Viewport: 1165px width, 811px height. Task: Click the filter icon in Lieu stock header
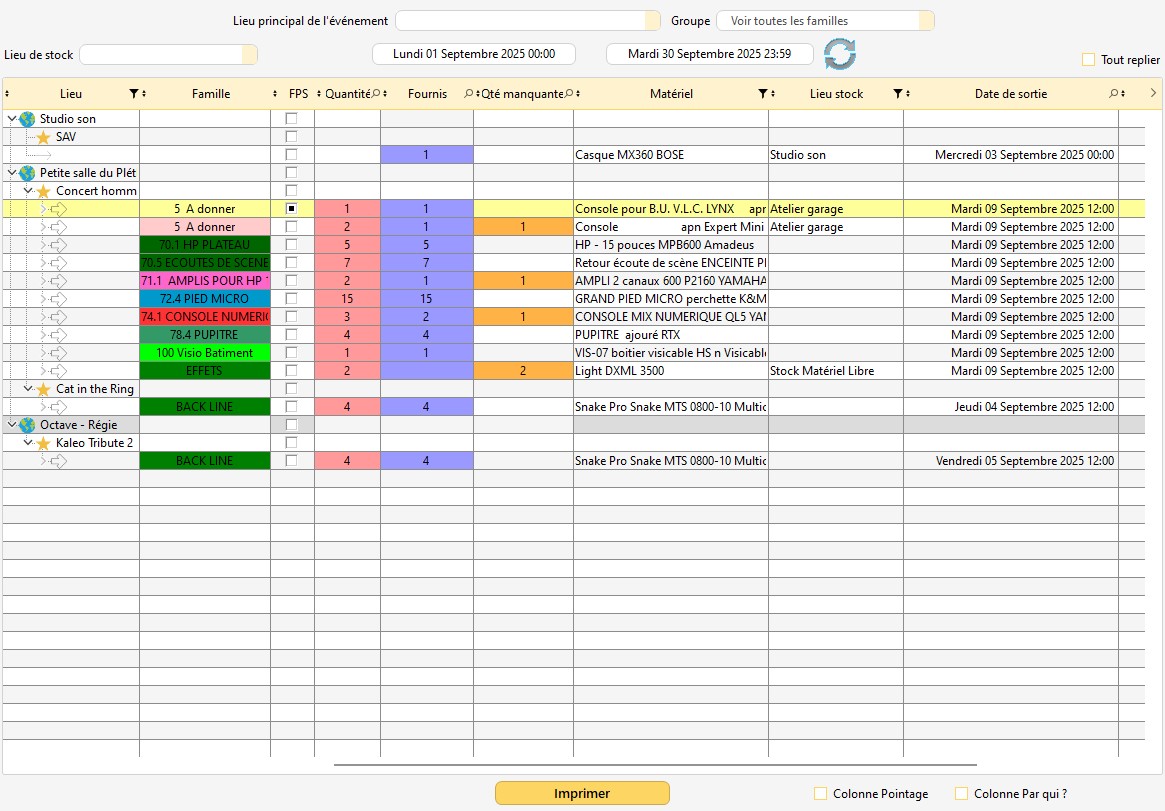tap(898, 94)
